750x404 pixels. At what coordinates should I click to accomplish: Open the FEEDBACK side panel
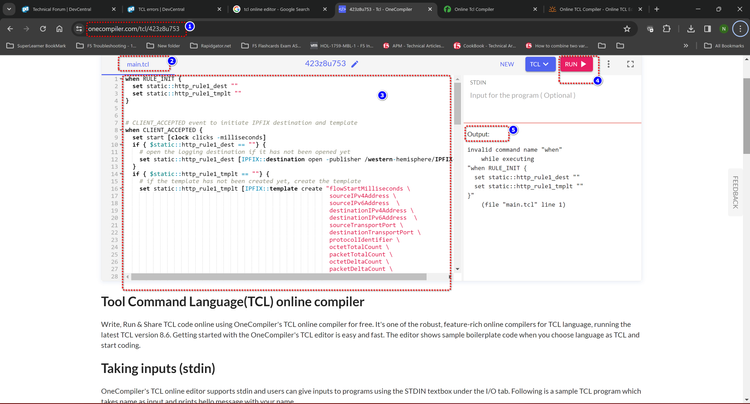(x=736, y=192)
